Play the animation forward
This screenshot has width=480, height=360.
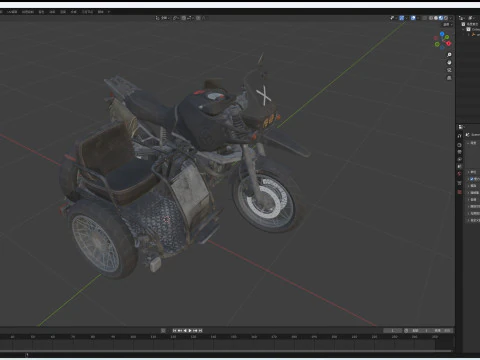(x=190, y=331)
